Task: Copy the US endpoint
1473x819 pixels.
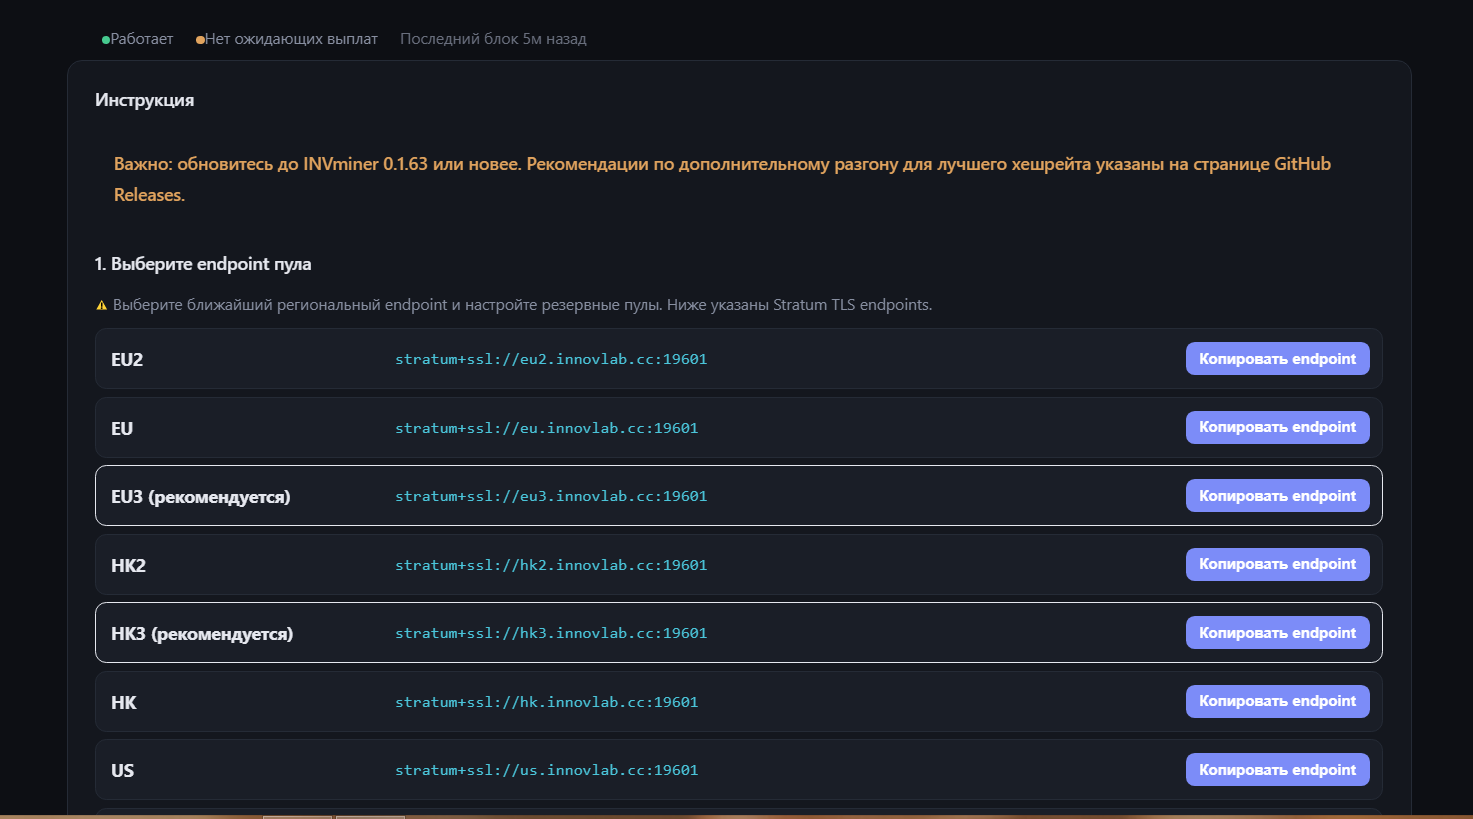Action: pos(1277,770)
